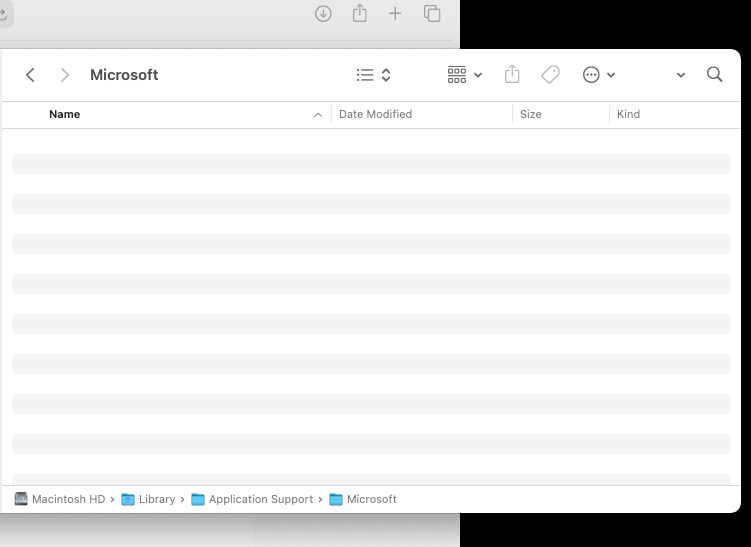Open a new Safari tab
This screenshot has width=751, height=547.
(395, 13)
